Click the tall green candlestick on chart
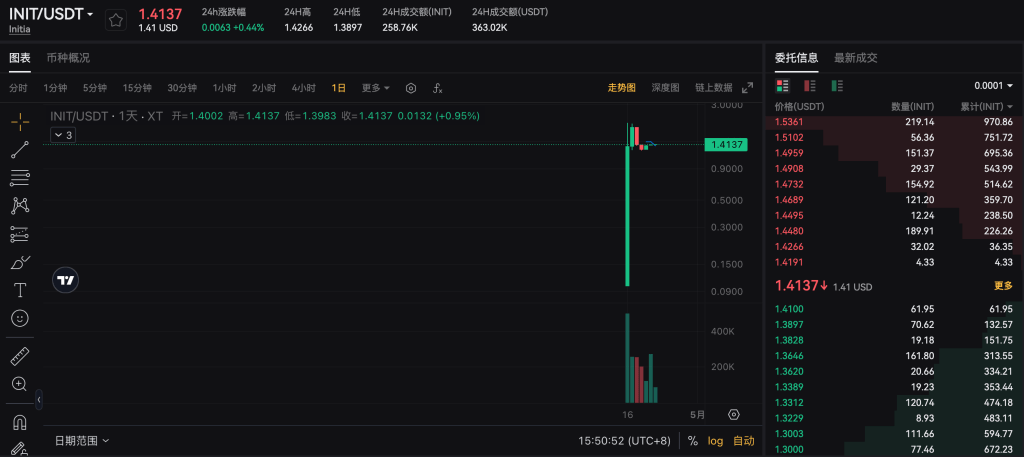 pyautogui.click(x=628, y=215)
